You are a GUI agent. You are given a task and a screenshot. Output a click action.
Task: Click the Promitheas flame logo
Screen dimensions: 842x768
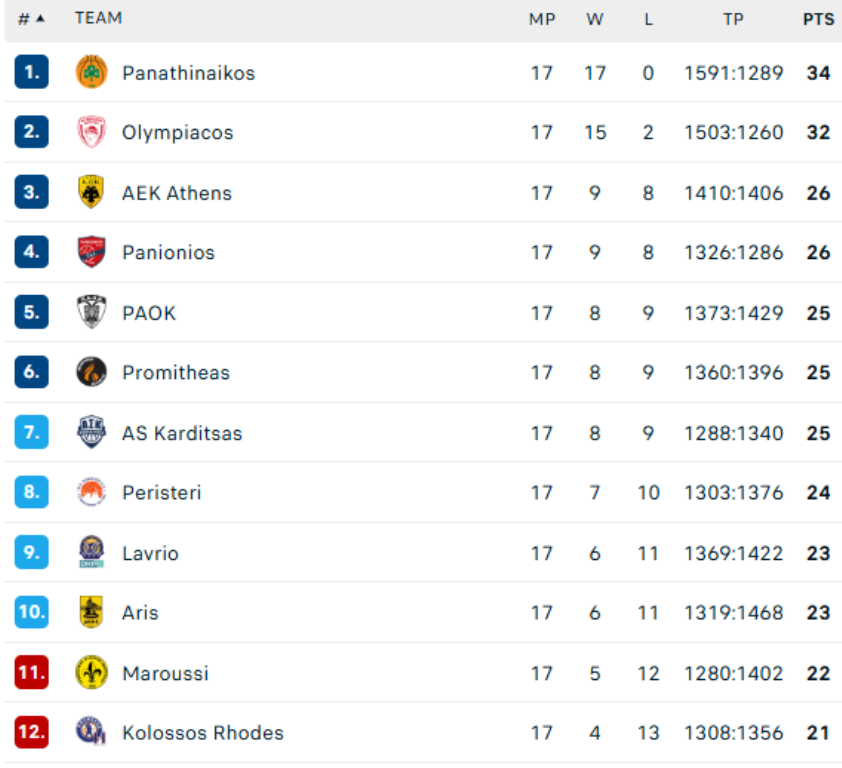pos(91,372)
